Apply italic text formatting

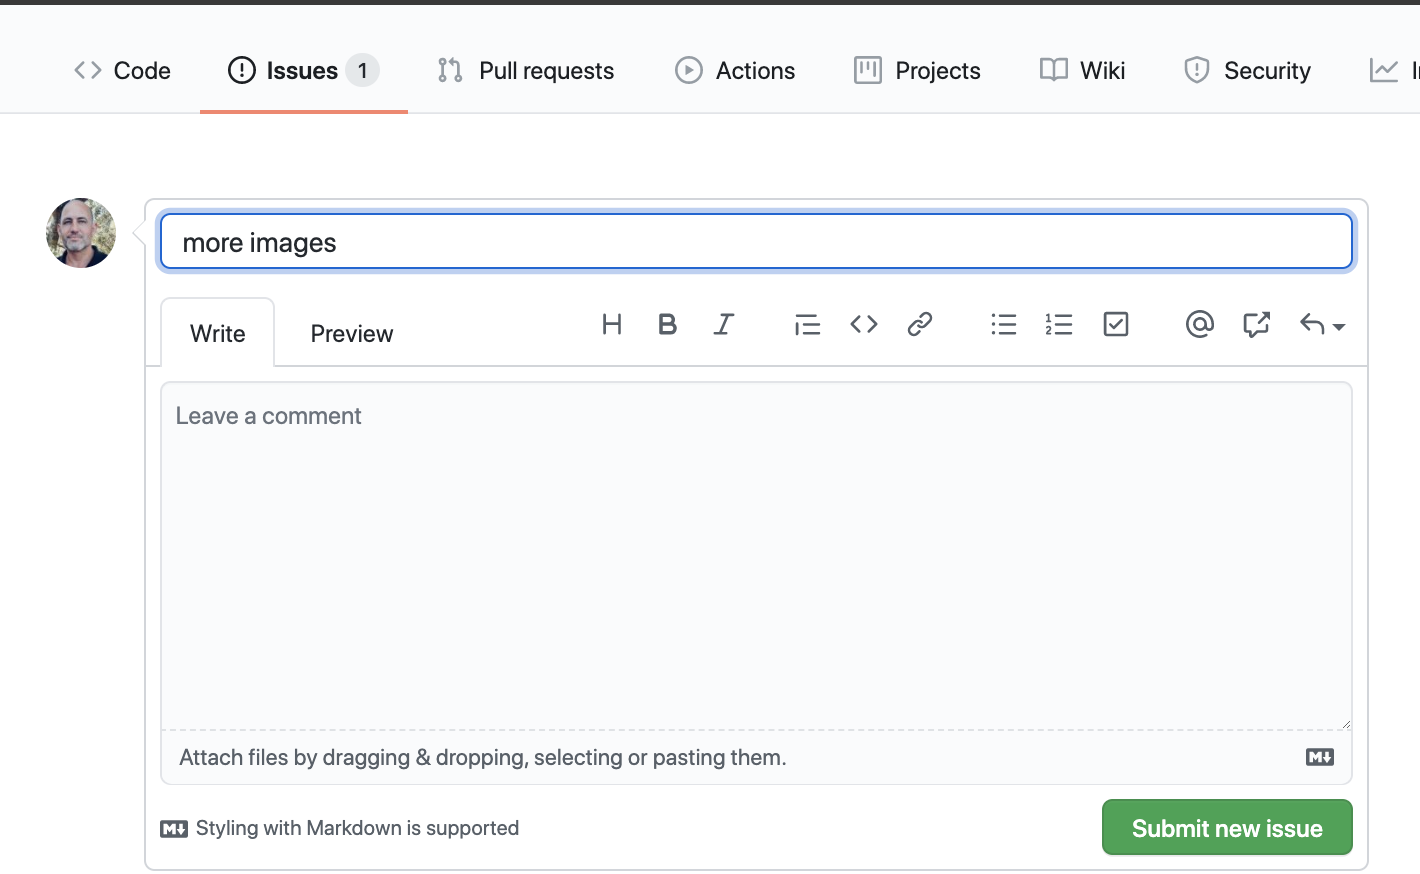pyautogui.click(x=723, y=324)
